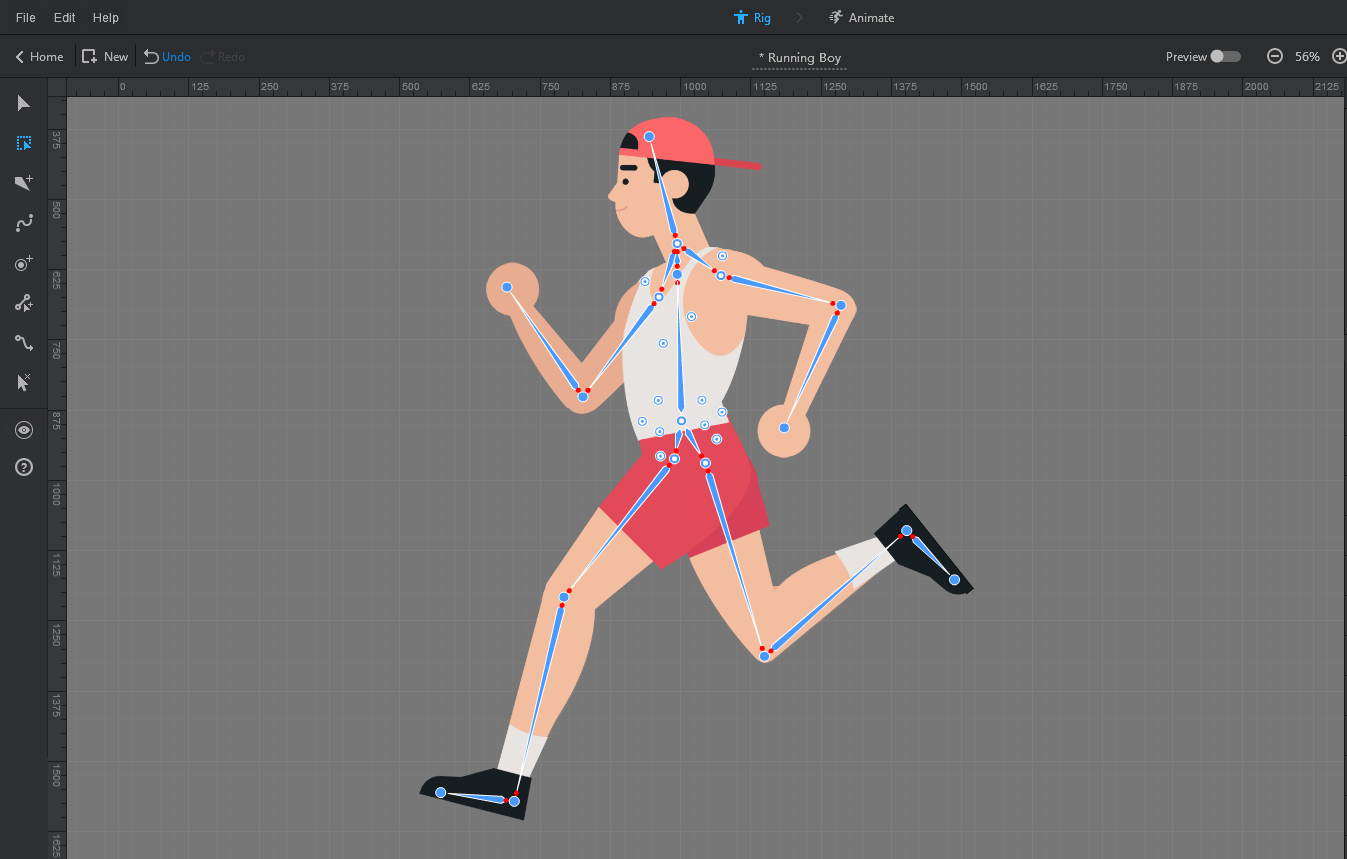1347x859 pixels.
Task: Select the curve point tool
Action: (x=24, y=223)
